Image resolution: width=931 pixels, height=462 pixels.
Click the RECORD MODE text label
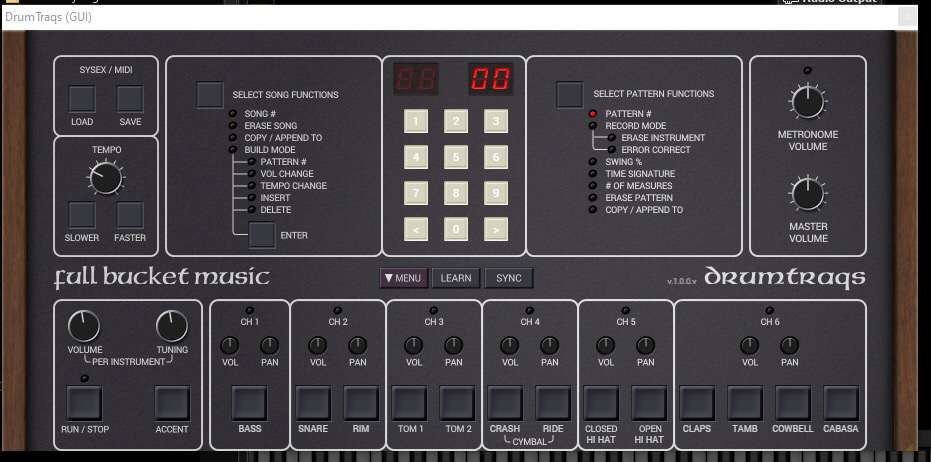tap(635, 126)
